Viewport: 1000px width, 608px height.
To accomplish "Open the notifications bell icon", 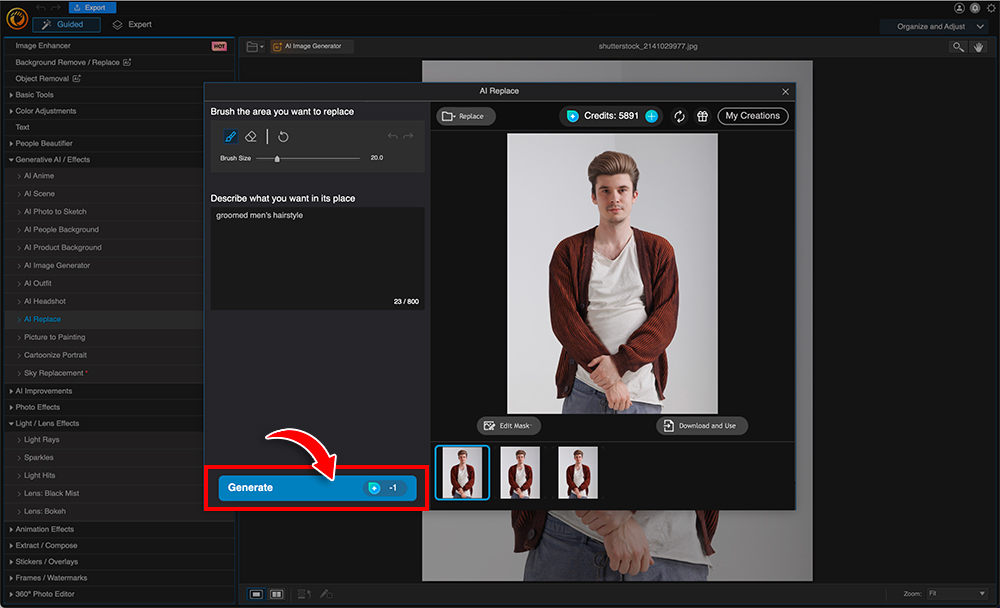I will click(975, 8).
